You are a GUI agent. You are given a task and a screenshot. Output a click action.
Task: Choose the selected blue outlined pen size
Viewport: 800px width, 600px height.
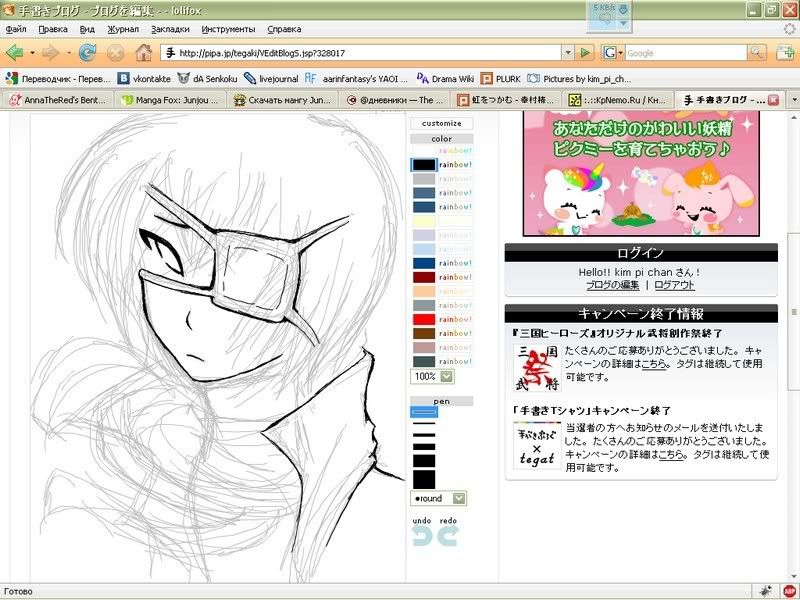click(424, 411)
